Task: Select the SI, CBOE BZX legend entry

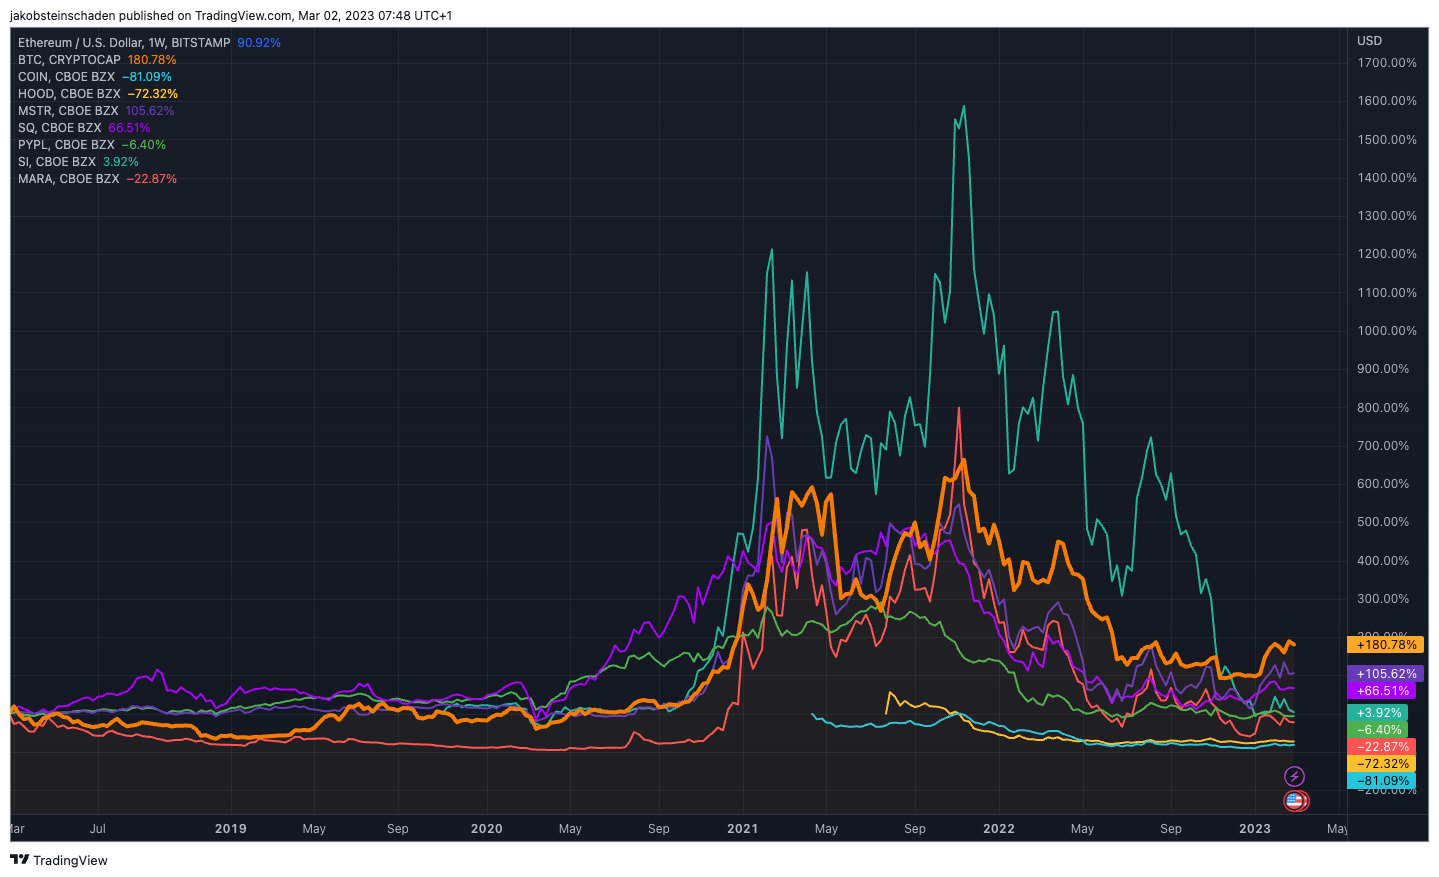Action: click(x=78, y=162)
